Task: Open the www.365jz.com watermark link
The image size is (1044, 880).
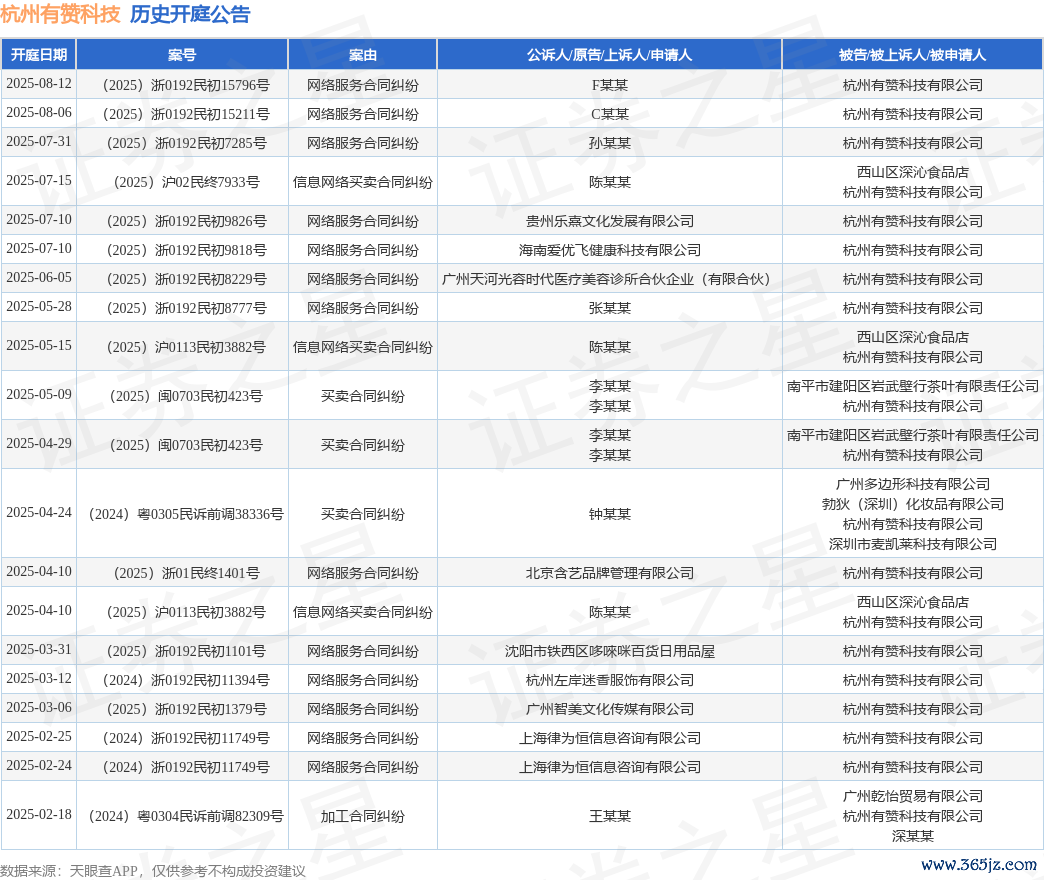Action: (979, 864)
